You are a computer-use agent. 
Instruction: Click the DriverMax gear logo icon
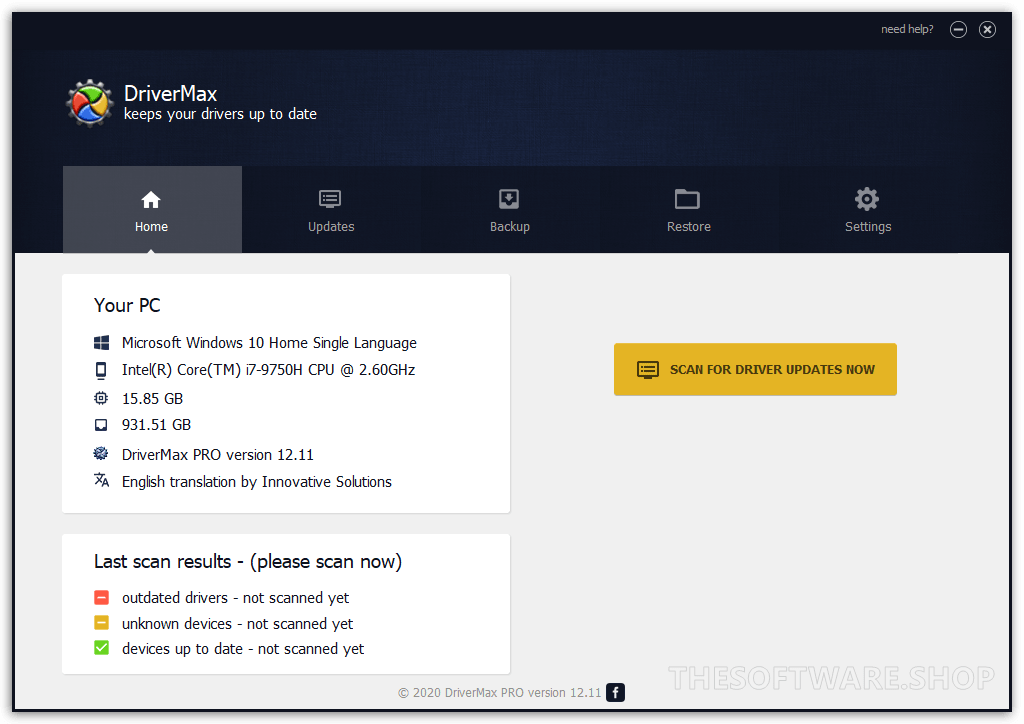pos(90,103)
